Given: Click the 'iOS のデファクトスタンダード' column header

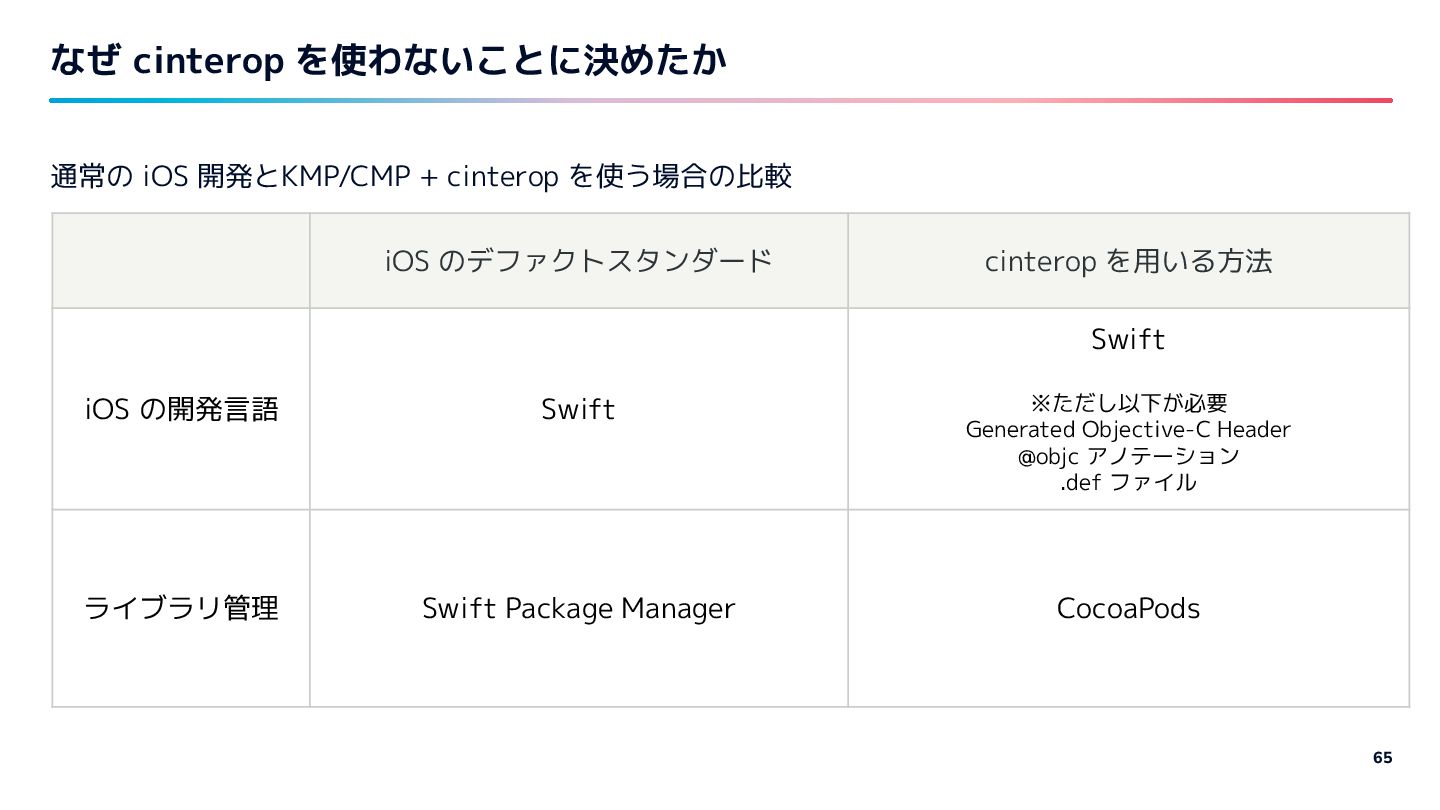Looking at the screenshot, I should (x=579, y=261).
